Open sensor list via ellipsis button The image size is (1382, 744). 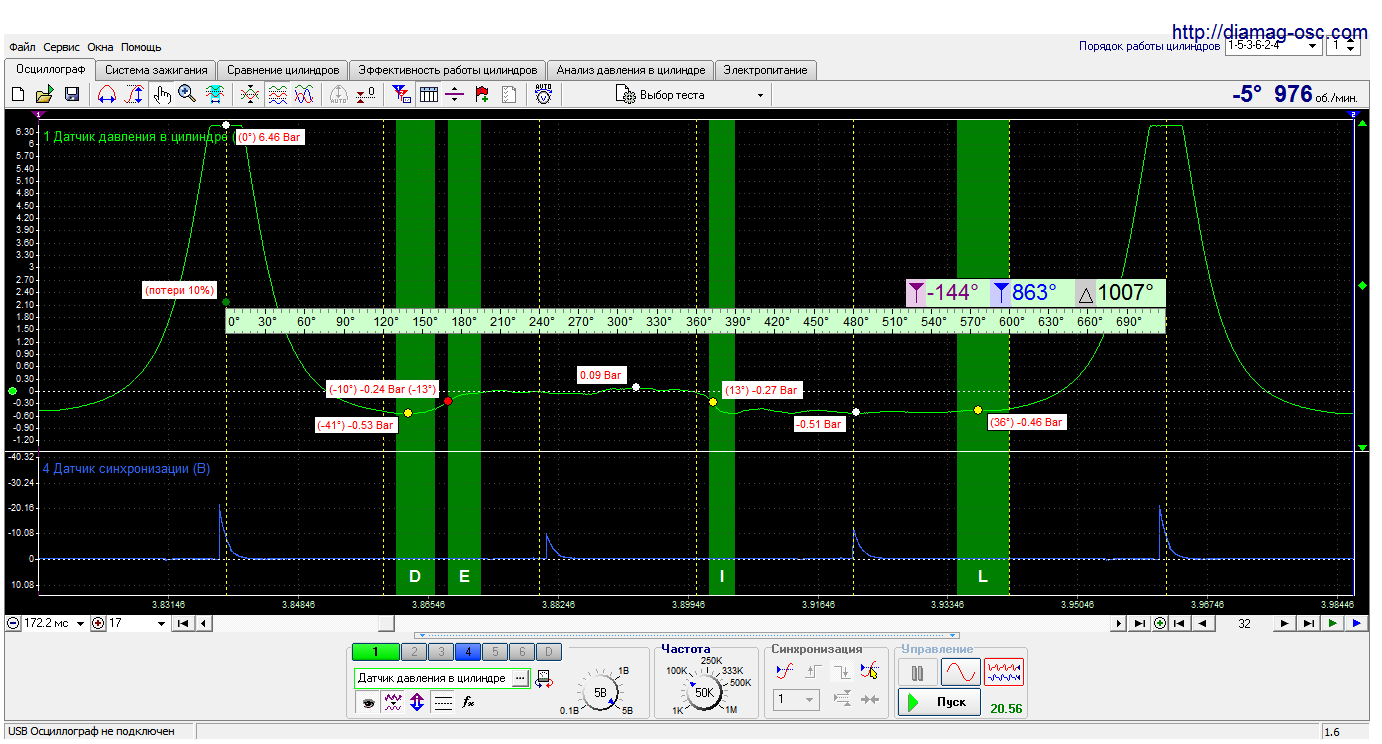coord(519,678)
